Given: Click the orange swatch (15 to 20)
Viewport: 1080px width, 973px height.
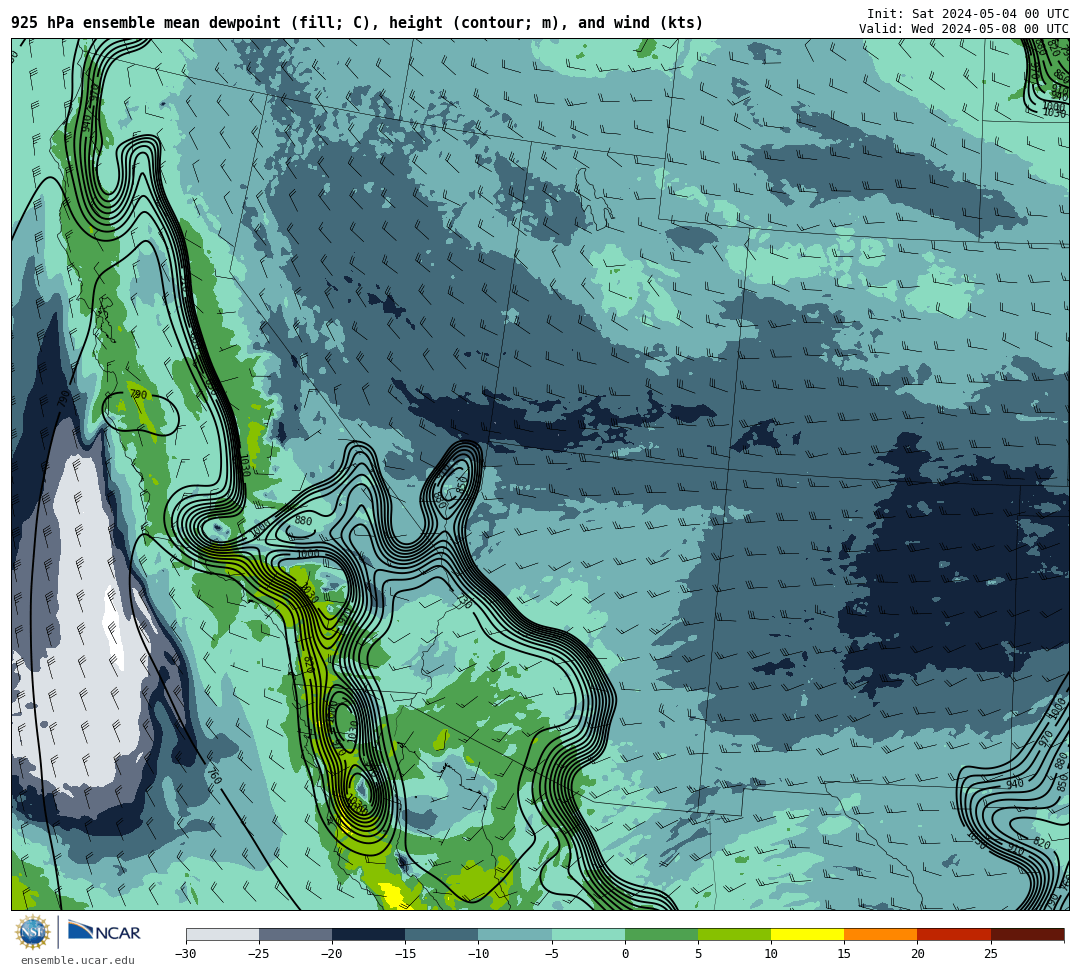Looking at the screenshot, I should click(x=881, y=934).
